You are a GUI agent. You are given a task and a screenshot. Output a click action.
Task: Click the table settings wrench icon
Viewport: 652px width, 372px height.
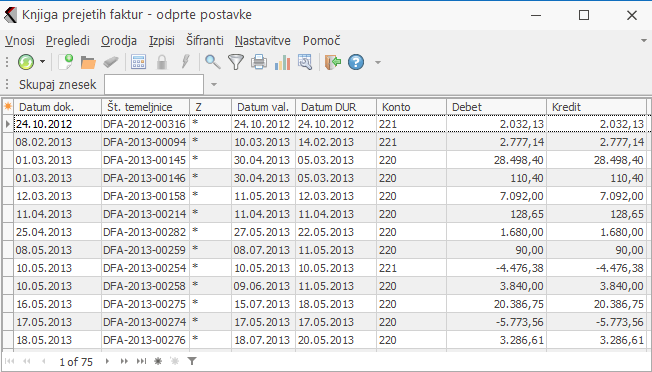(305, 62)
